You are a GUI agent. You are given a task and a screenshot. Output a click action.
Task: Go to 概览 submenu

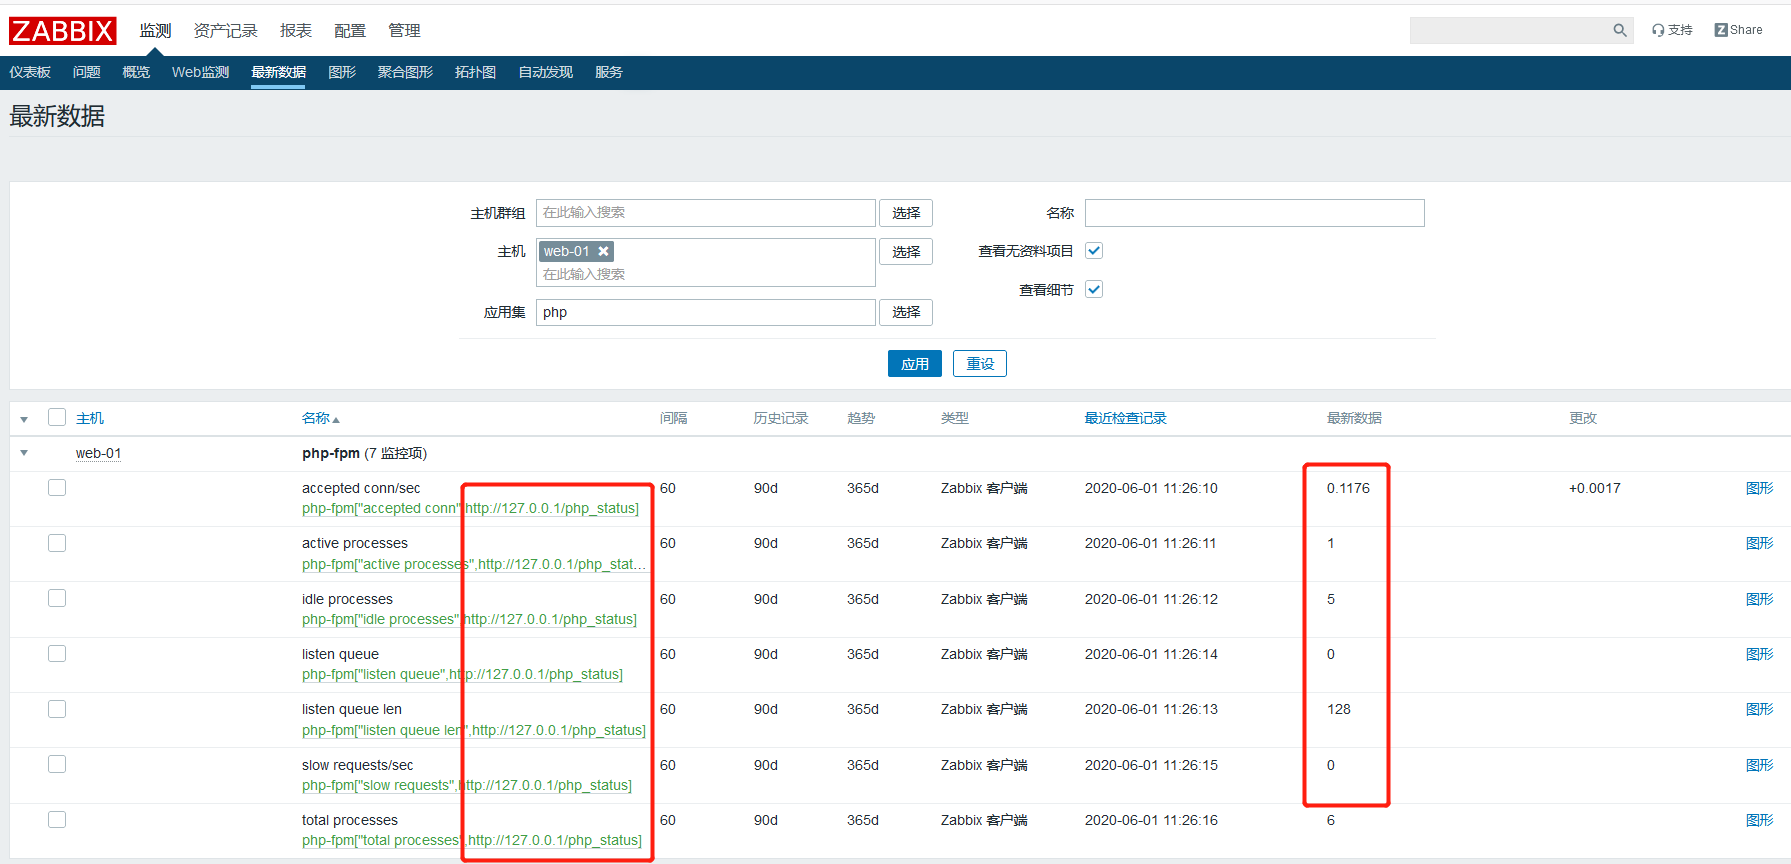136,72
